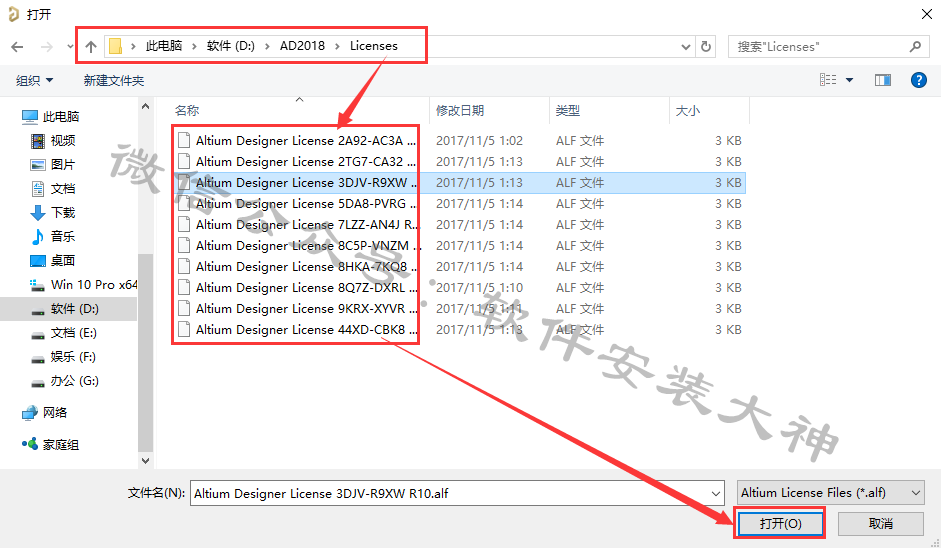This screenshot has height=548, width=941.
Task: Toggle the preview pane icon
Action: 883,80
